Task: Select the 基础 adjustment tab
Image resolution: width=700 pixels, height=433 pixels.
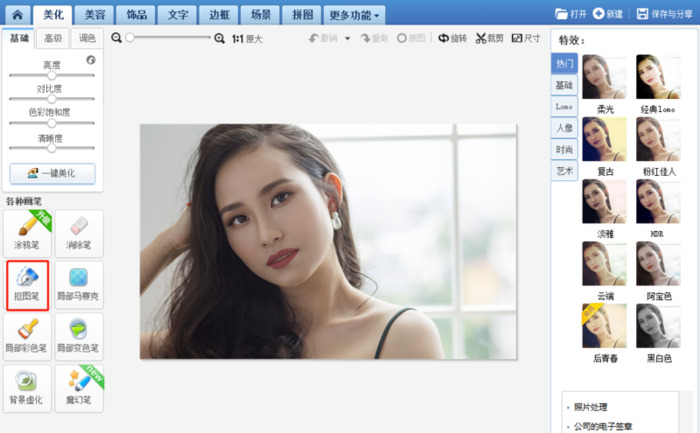Action: (x=19, y=38)
